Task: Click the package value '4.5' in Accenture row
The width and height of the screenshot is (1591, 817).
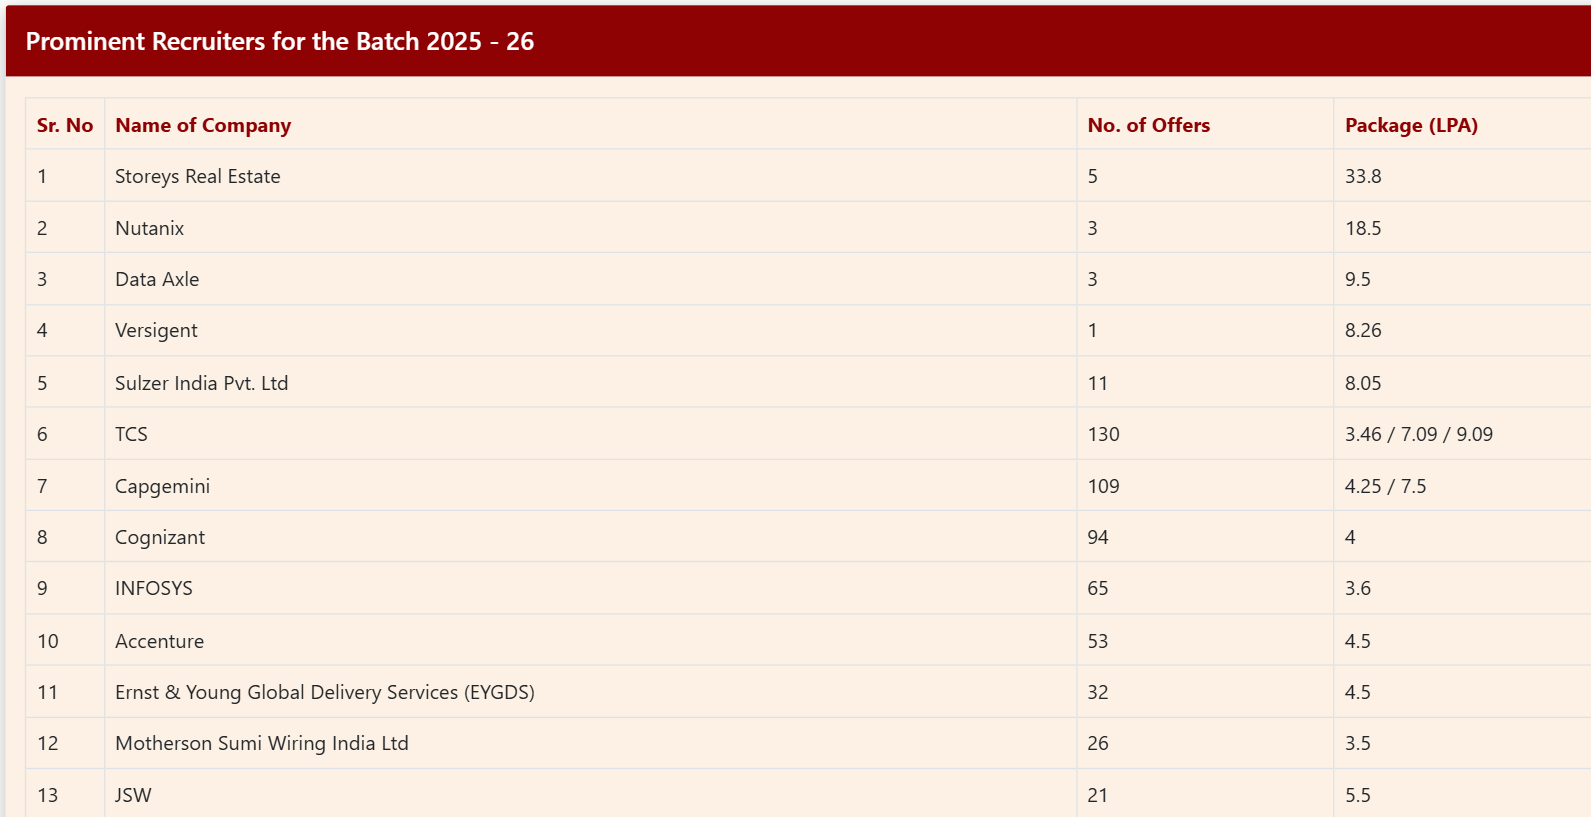Action: 1357,641
